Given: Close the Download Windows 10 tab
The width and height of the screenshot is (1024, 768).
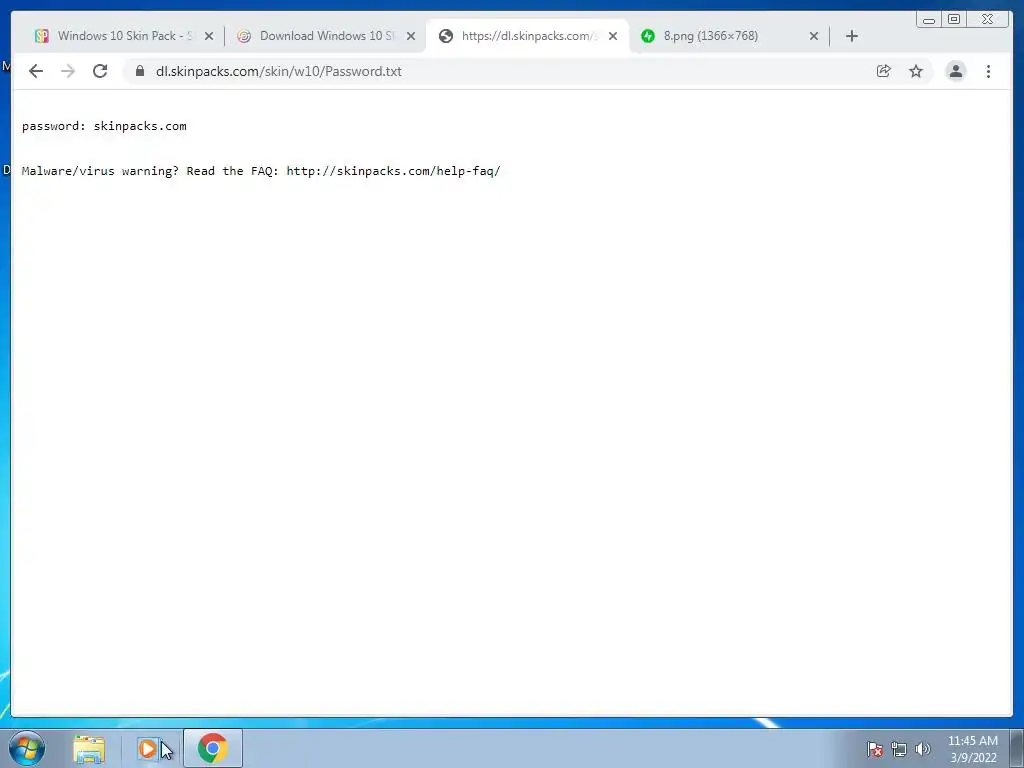Looking at the screenshot, I should 411,36.
